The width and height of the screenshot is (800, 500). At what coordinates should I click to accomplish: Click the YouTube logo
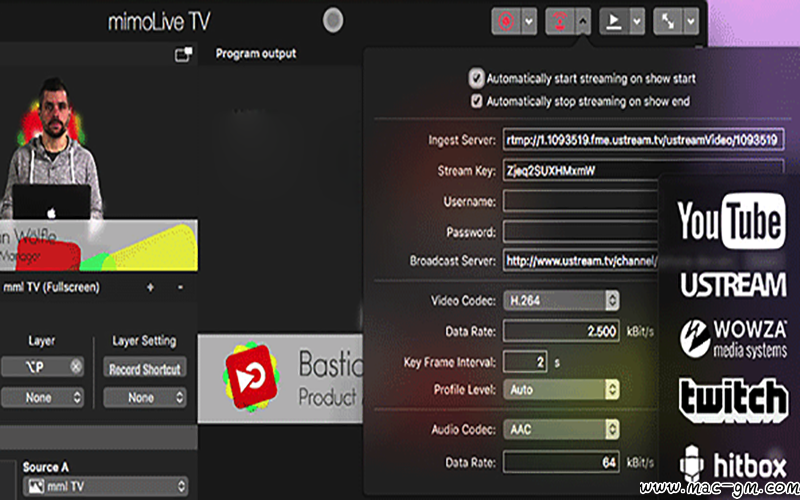click(732, 220)
